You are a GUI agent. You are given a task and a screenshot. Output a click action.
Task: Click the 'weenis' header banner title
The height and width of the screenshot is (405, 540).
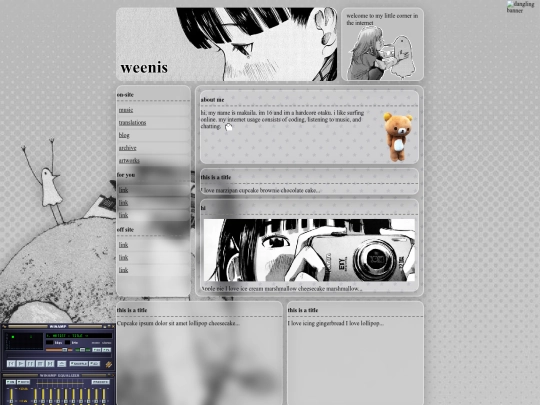(144, 68)
